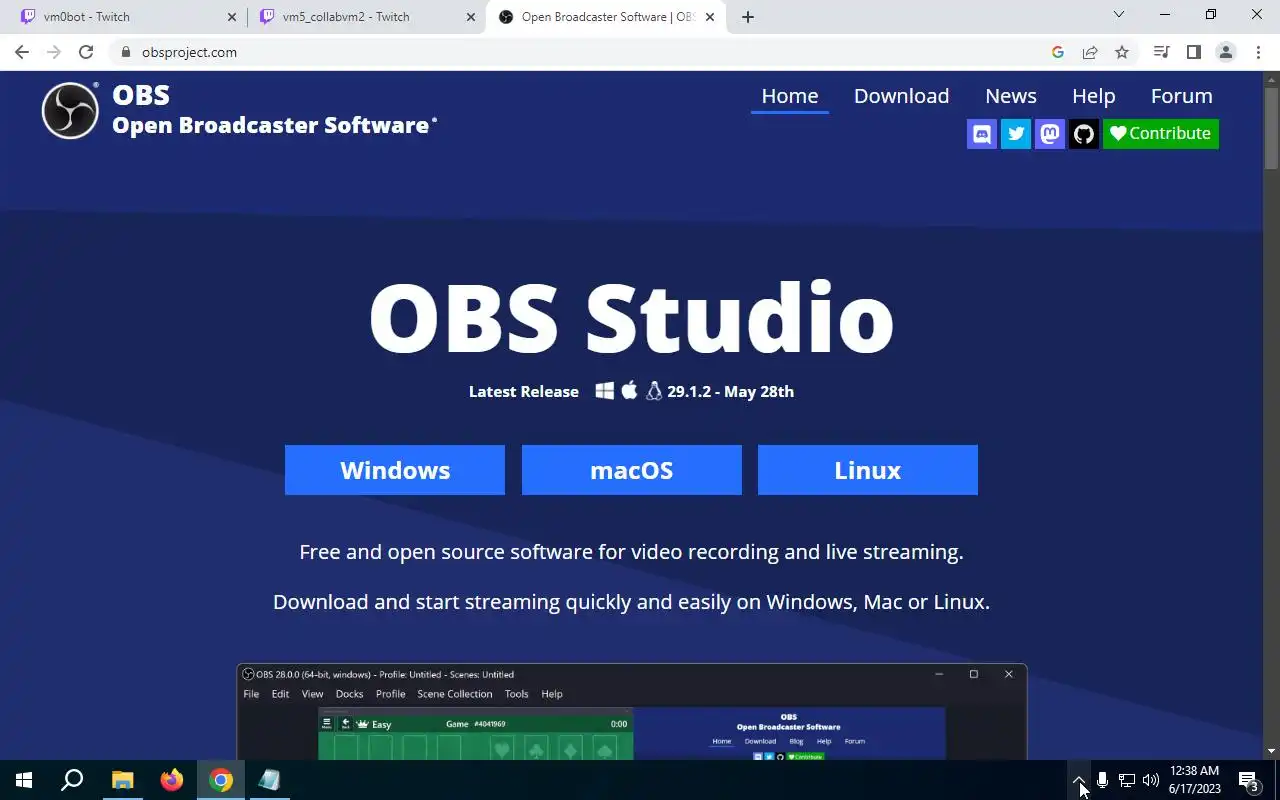The image size is (1280, 800).
Task: Open the media control icon in toolbar
Action: [x=1161, y=52]
